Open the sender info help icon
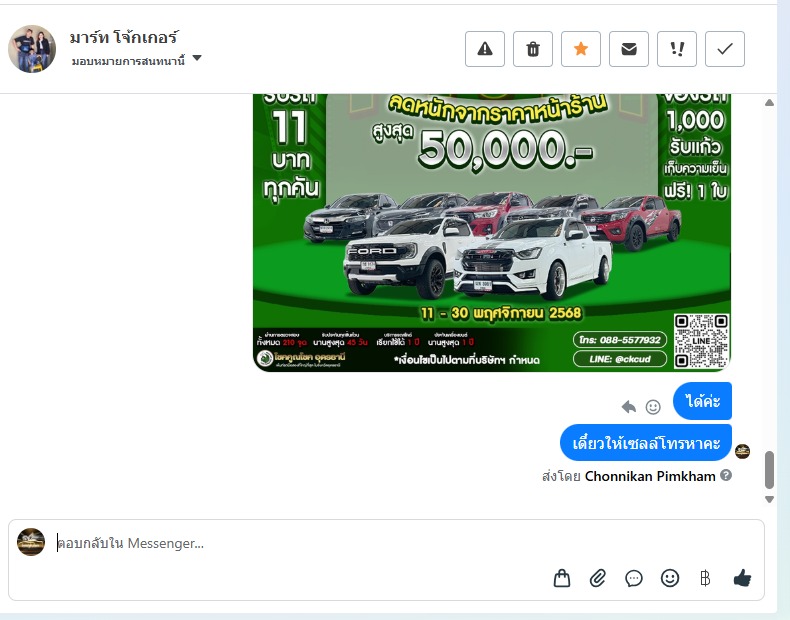Viewport: 790px width, 620px height. [726, 475]
